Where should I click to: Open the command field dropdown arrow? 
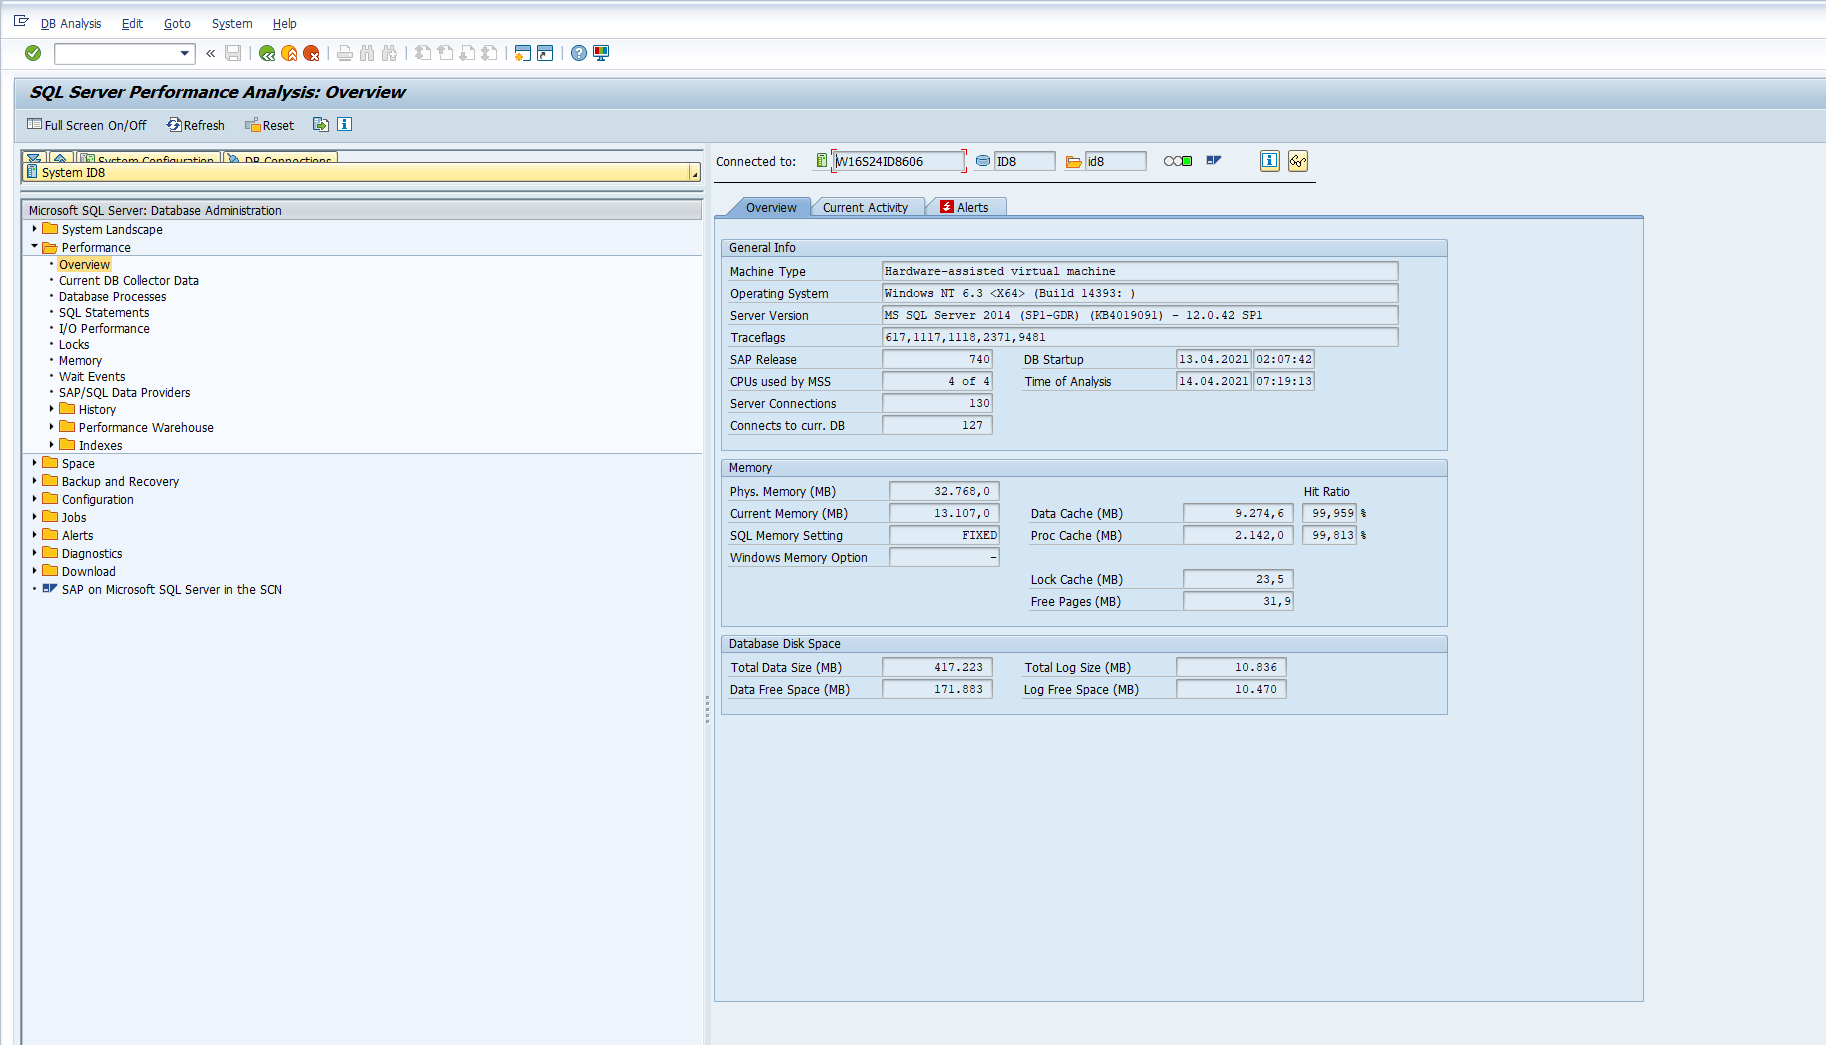click(184, 53)
